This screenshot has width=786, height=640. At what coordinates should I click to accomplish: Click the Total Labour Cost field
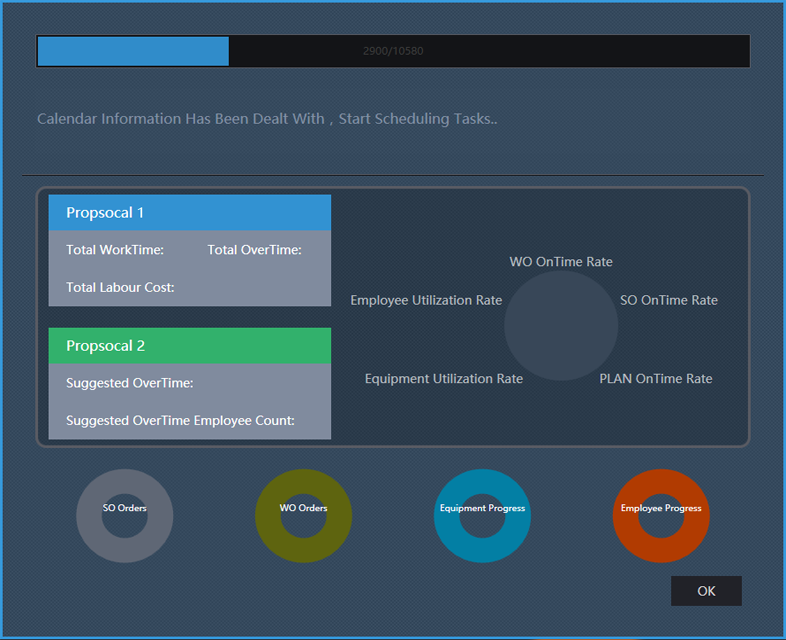point(120,288)
